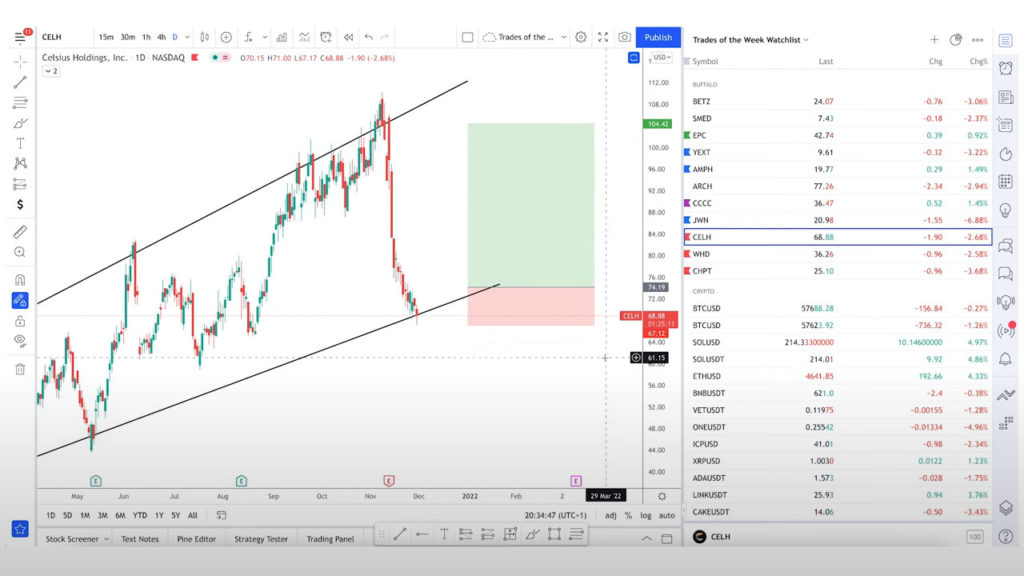
Task: Select the patterns drawing tool
Action: click(20, 163)
